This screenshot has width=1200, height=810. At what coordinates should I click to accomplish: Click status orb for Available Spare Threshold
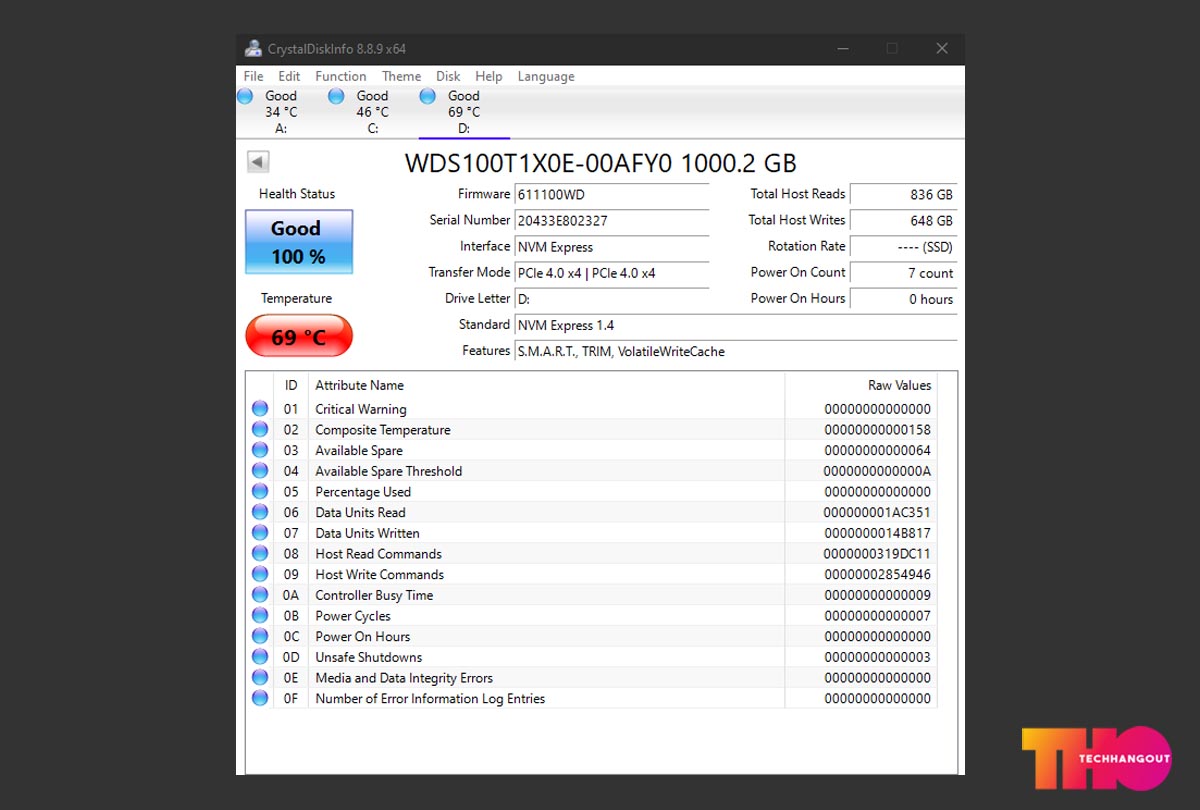(x=260, y=470)
